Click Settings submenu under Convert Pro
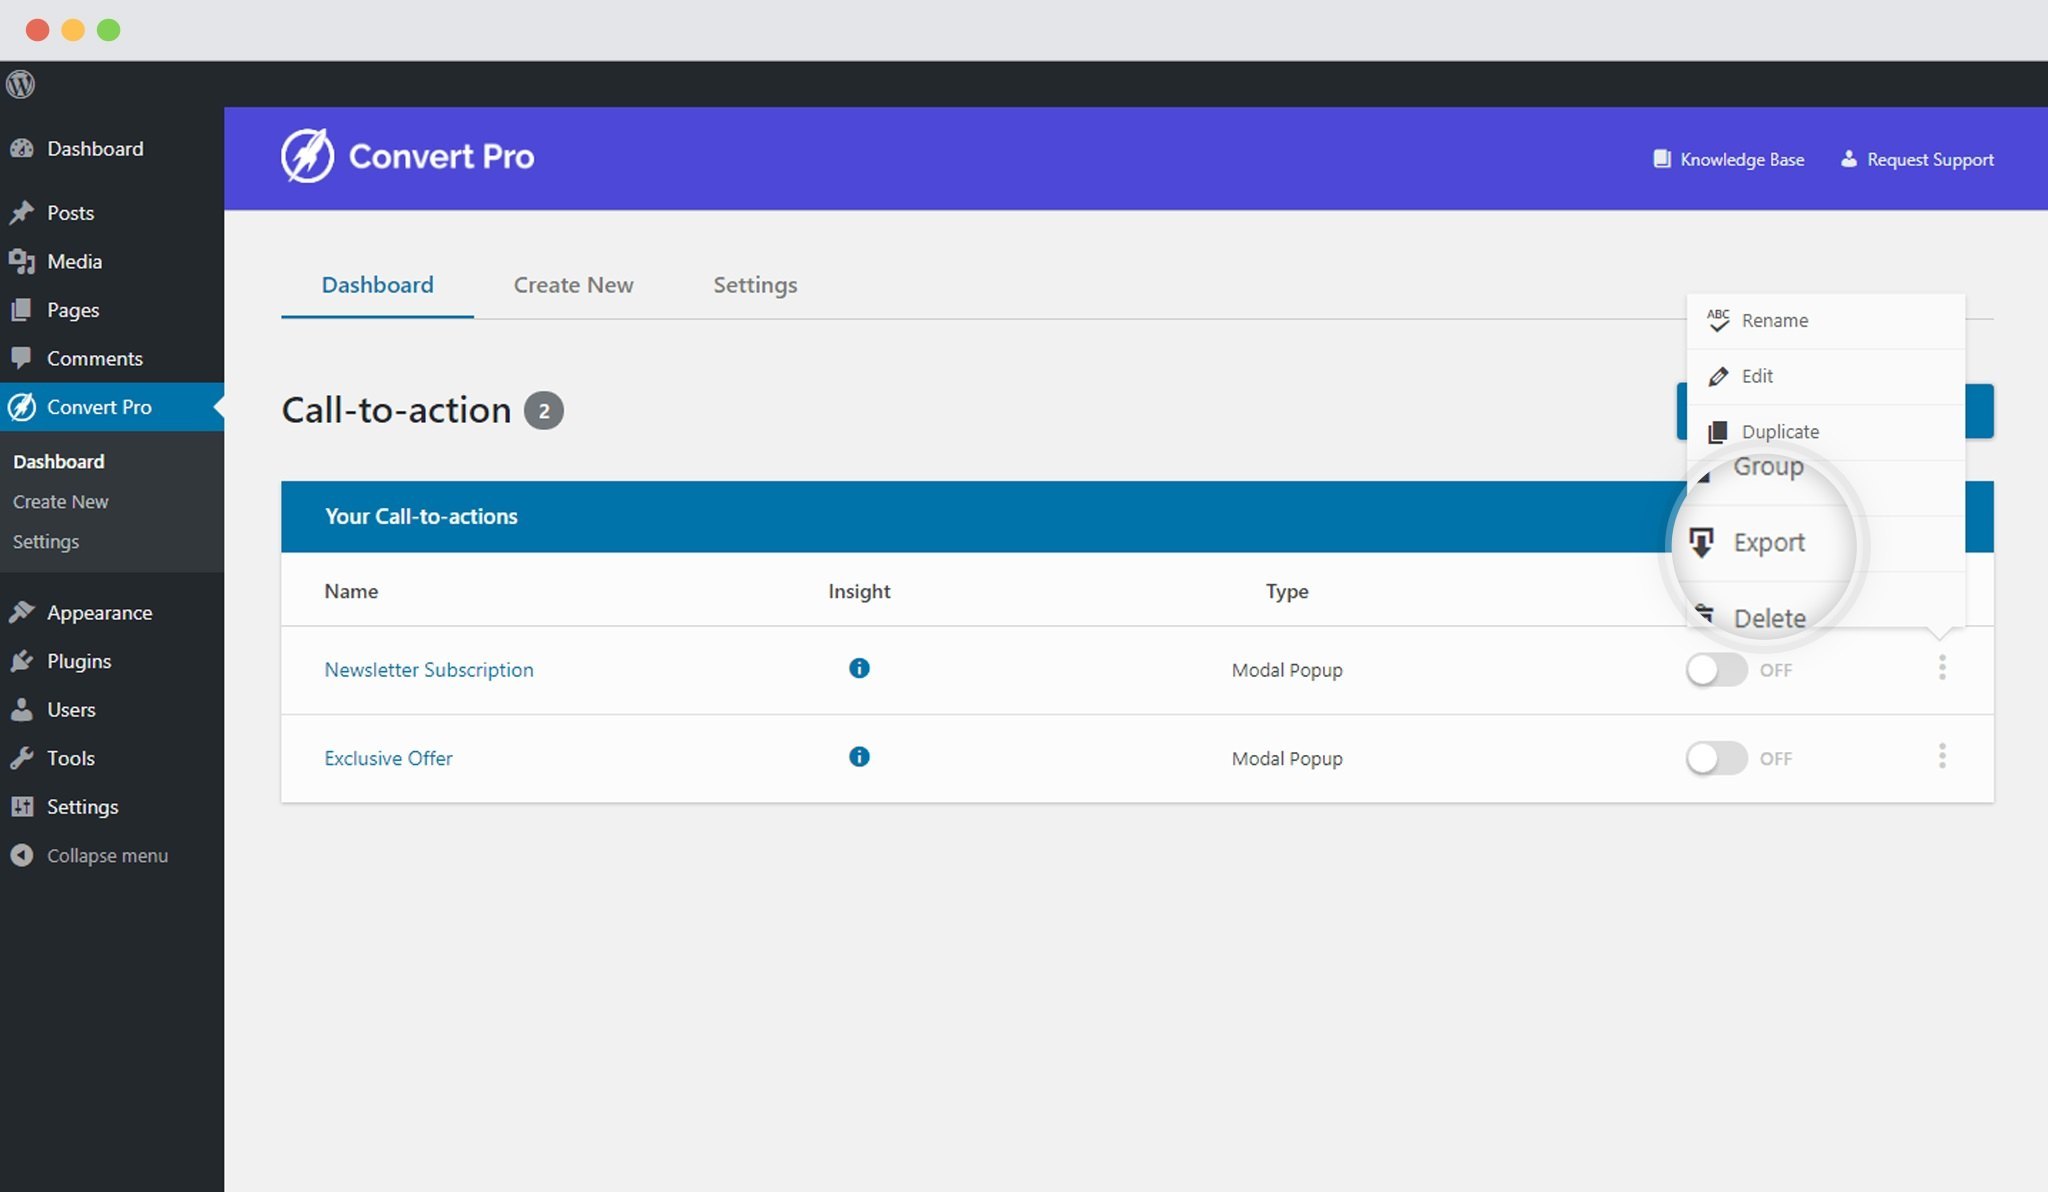The height and width of the screenshot is (1192, 2048). [45, 541]
